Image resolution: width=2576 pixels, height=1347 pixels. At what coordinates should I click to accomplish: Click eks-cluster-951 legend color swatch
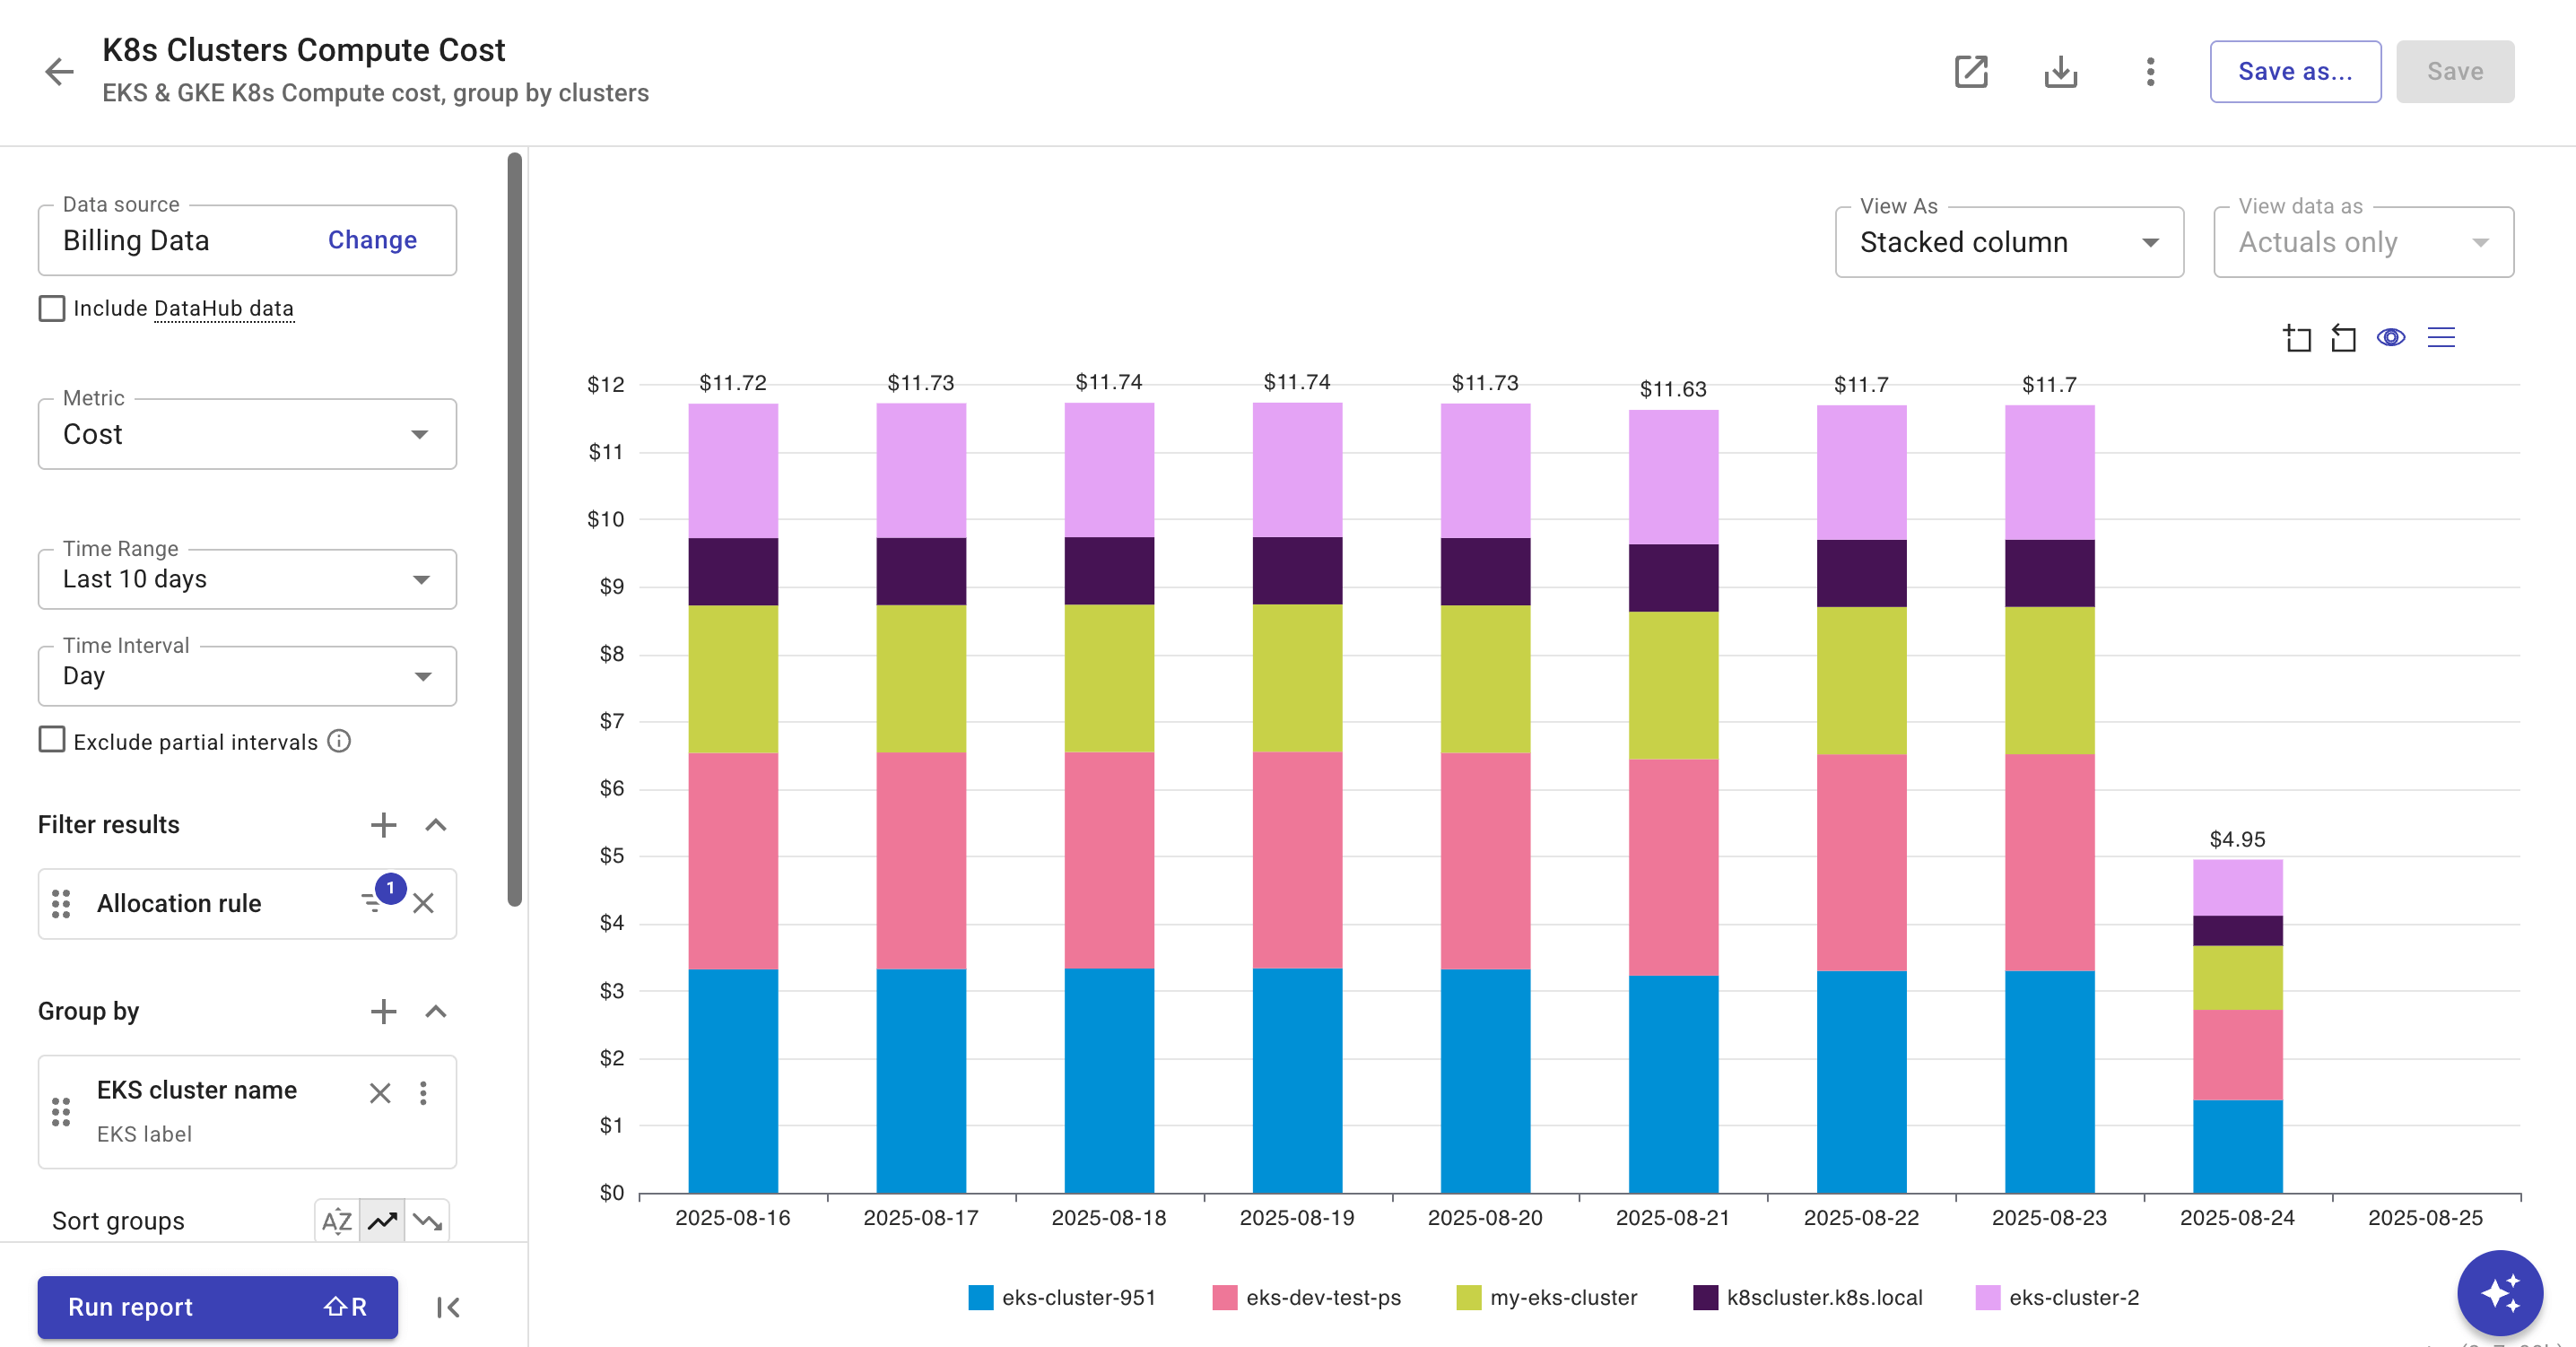coord(980,1298)
